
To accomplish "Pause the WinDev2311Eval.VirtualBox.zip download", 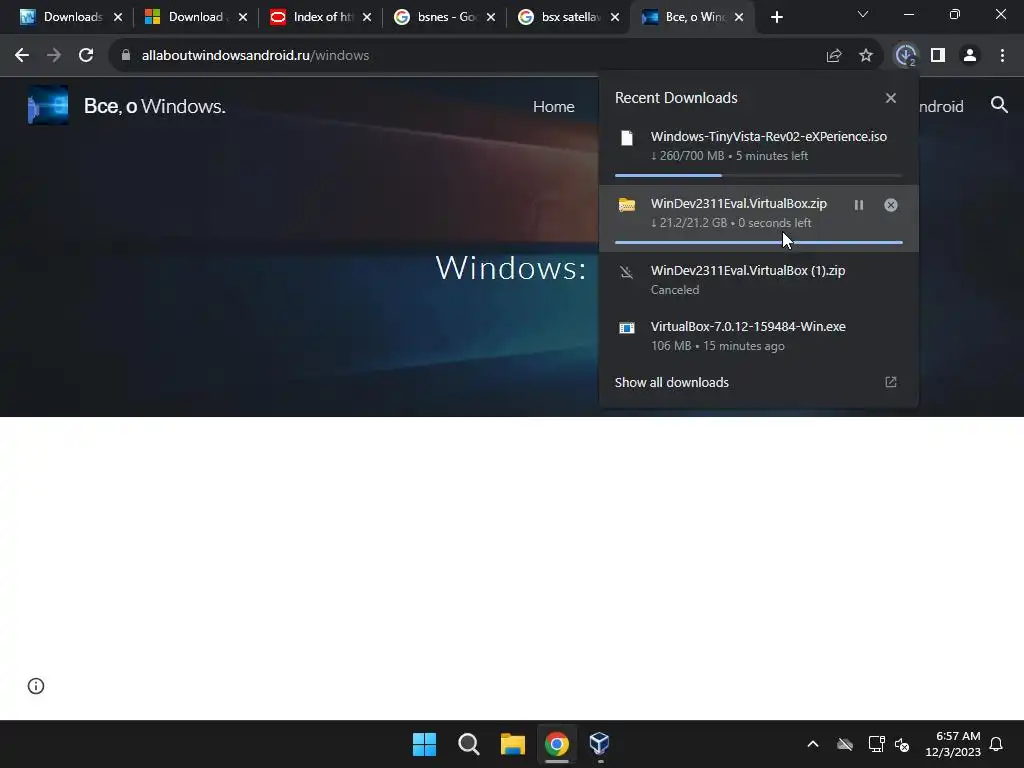I will pos(859,205).
